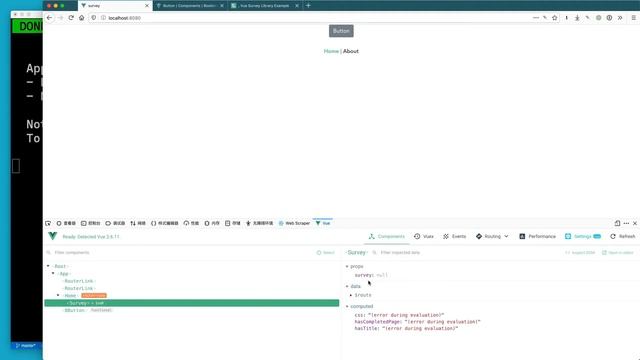640x360 pixels.
Task: Open the 性能 performance devtools tab
Action: (191, 223)
